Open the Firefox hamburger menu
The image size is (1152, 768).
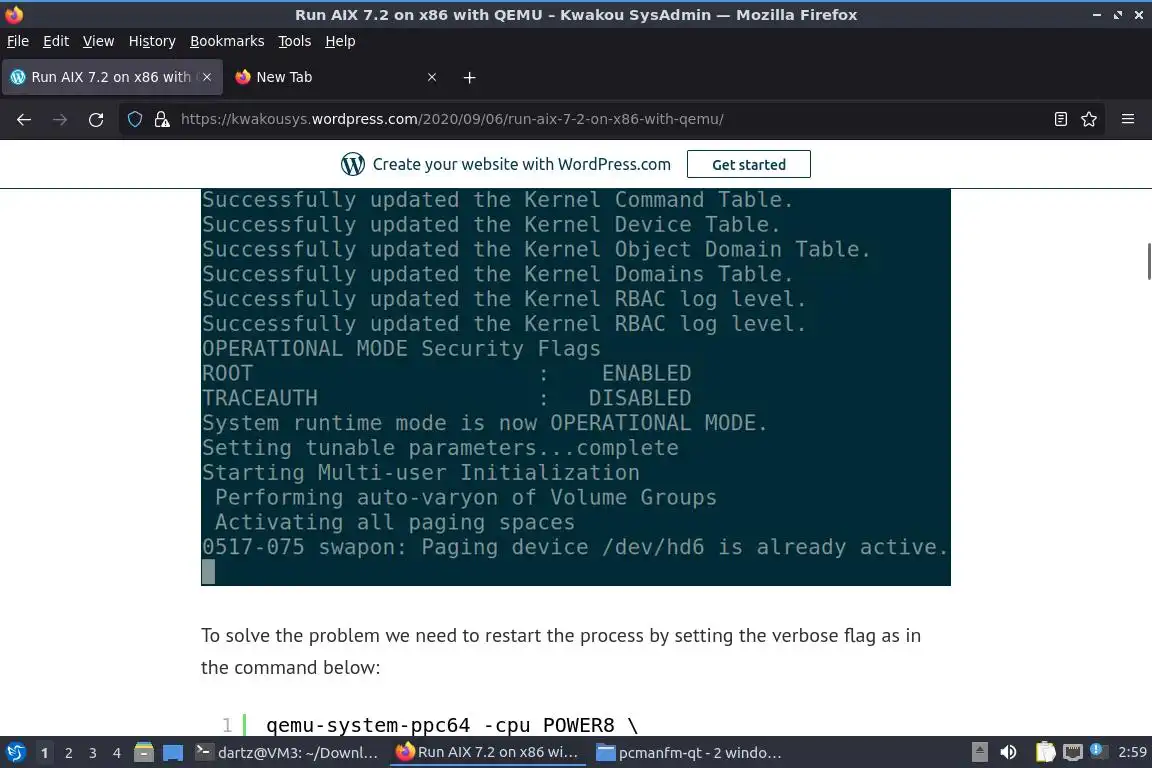tap(1128, 119)
